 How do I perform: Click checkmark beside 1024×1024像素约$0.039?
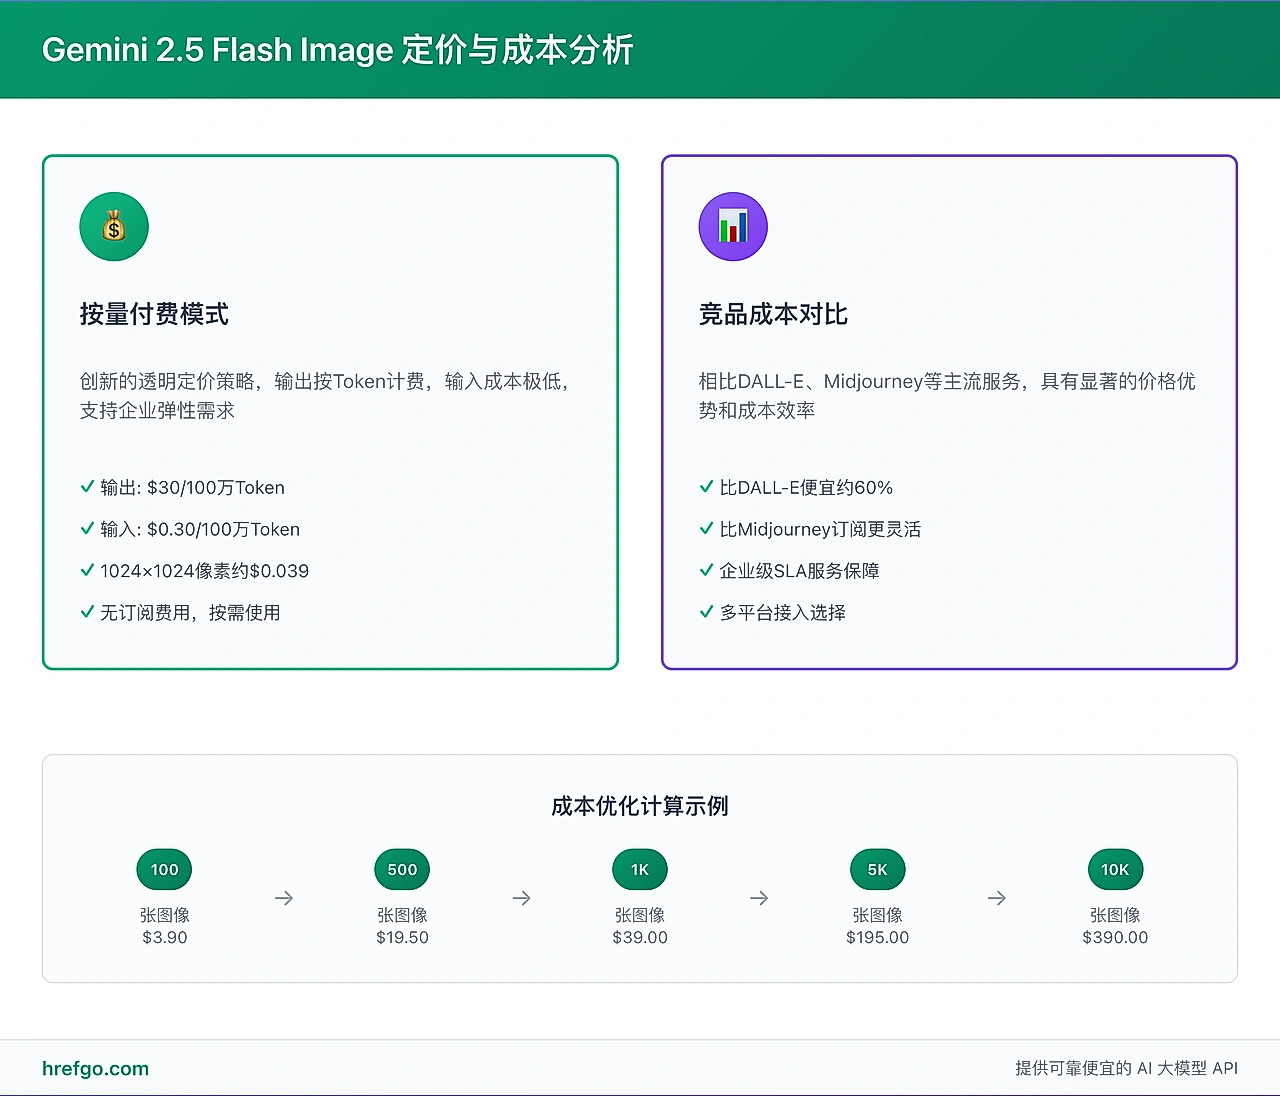coord(87,571)
